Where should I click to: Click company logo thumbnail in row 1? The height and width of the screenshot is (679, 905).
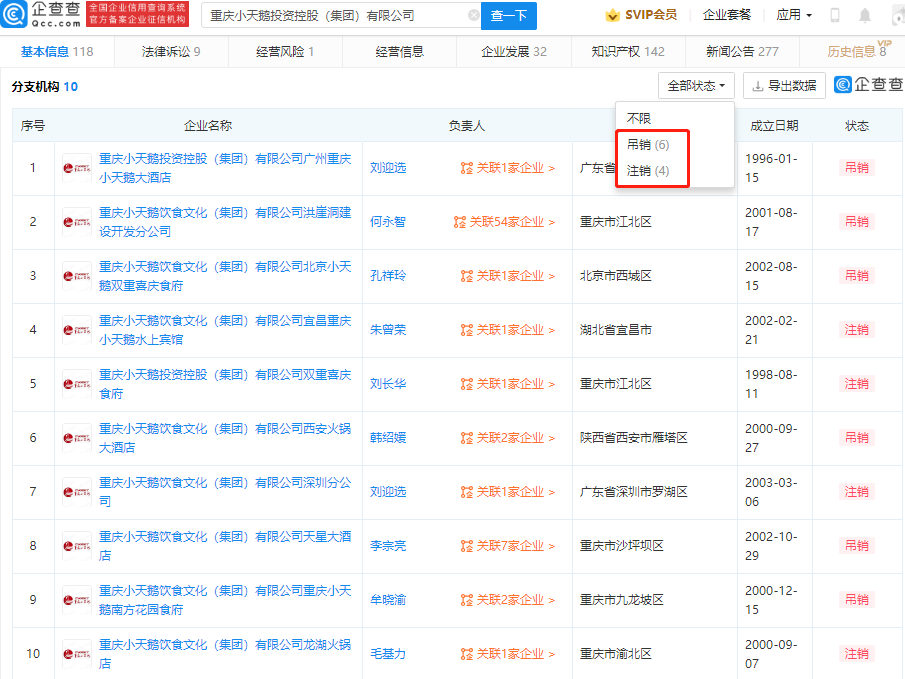tap(77, 168)
